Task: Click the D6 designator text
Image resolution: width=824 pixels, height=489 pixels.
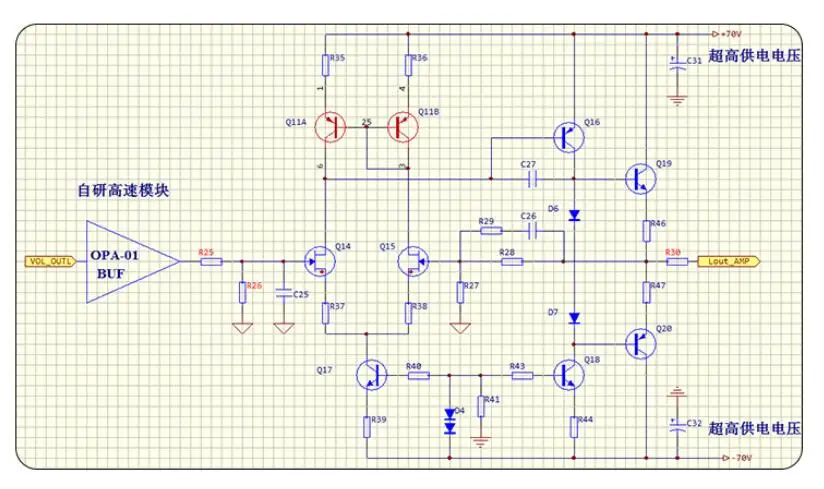Action: (553, 209)
